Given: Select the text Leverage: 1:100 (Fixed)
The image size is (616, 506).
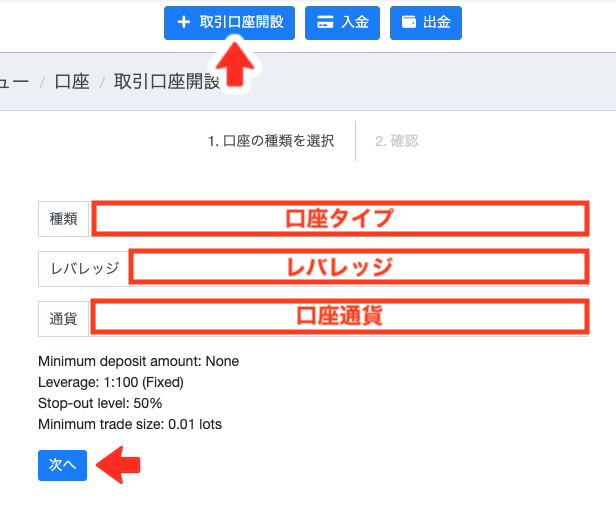Looking at the screenshot, I should [x=111, y=382].
